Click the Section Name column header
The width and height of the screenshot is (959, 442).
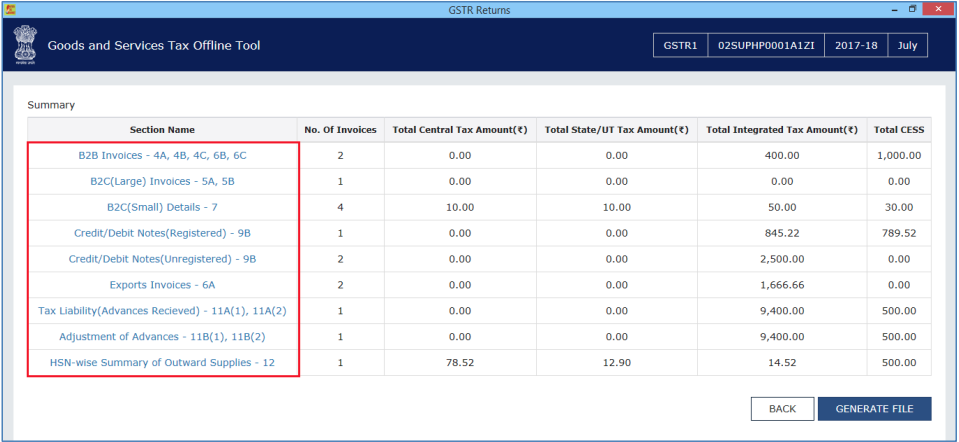(x=162, y=130)
